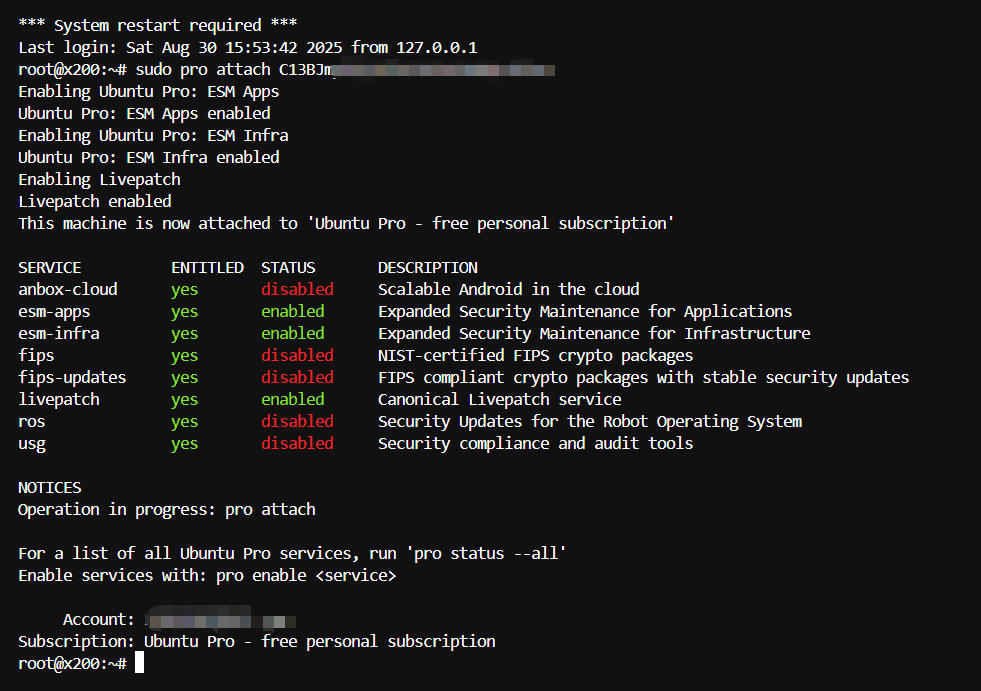Click the NOTICES heading
The height and width of the screenshot is (691, 981).
click(49, 488)
